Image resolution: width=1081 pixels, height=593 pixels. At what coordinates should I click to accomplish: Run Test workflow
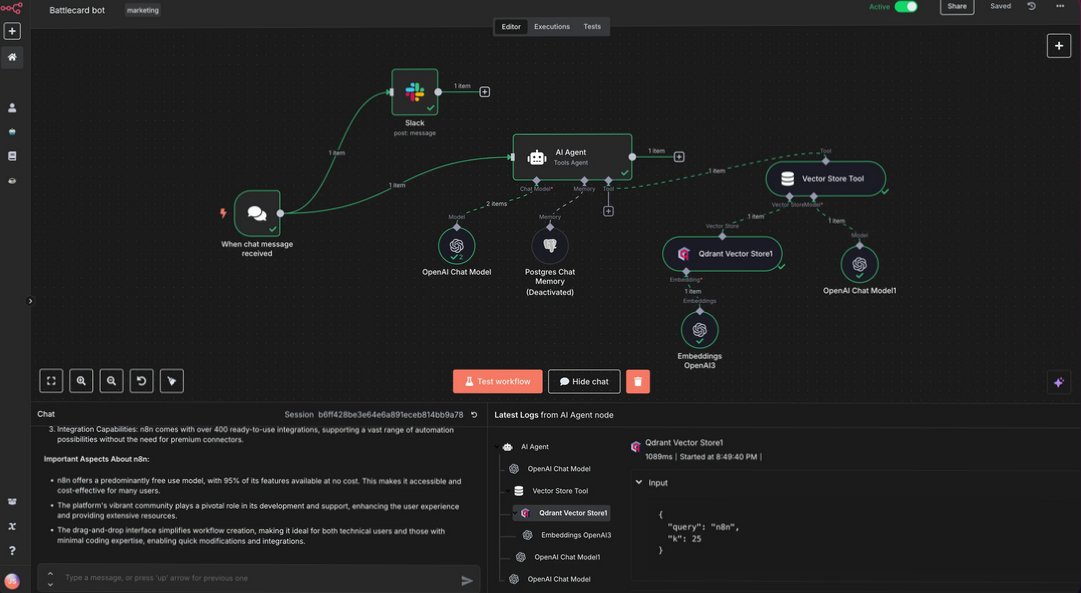point(496,381)
